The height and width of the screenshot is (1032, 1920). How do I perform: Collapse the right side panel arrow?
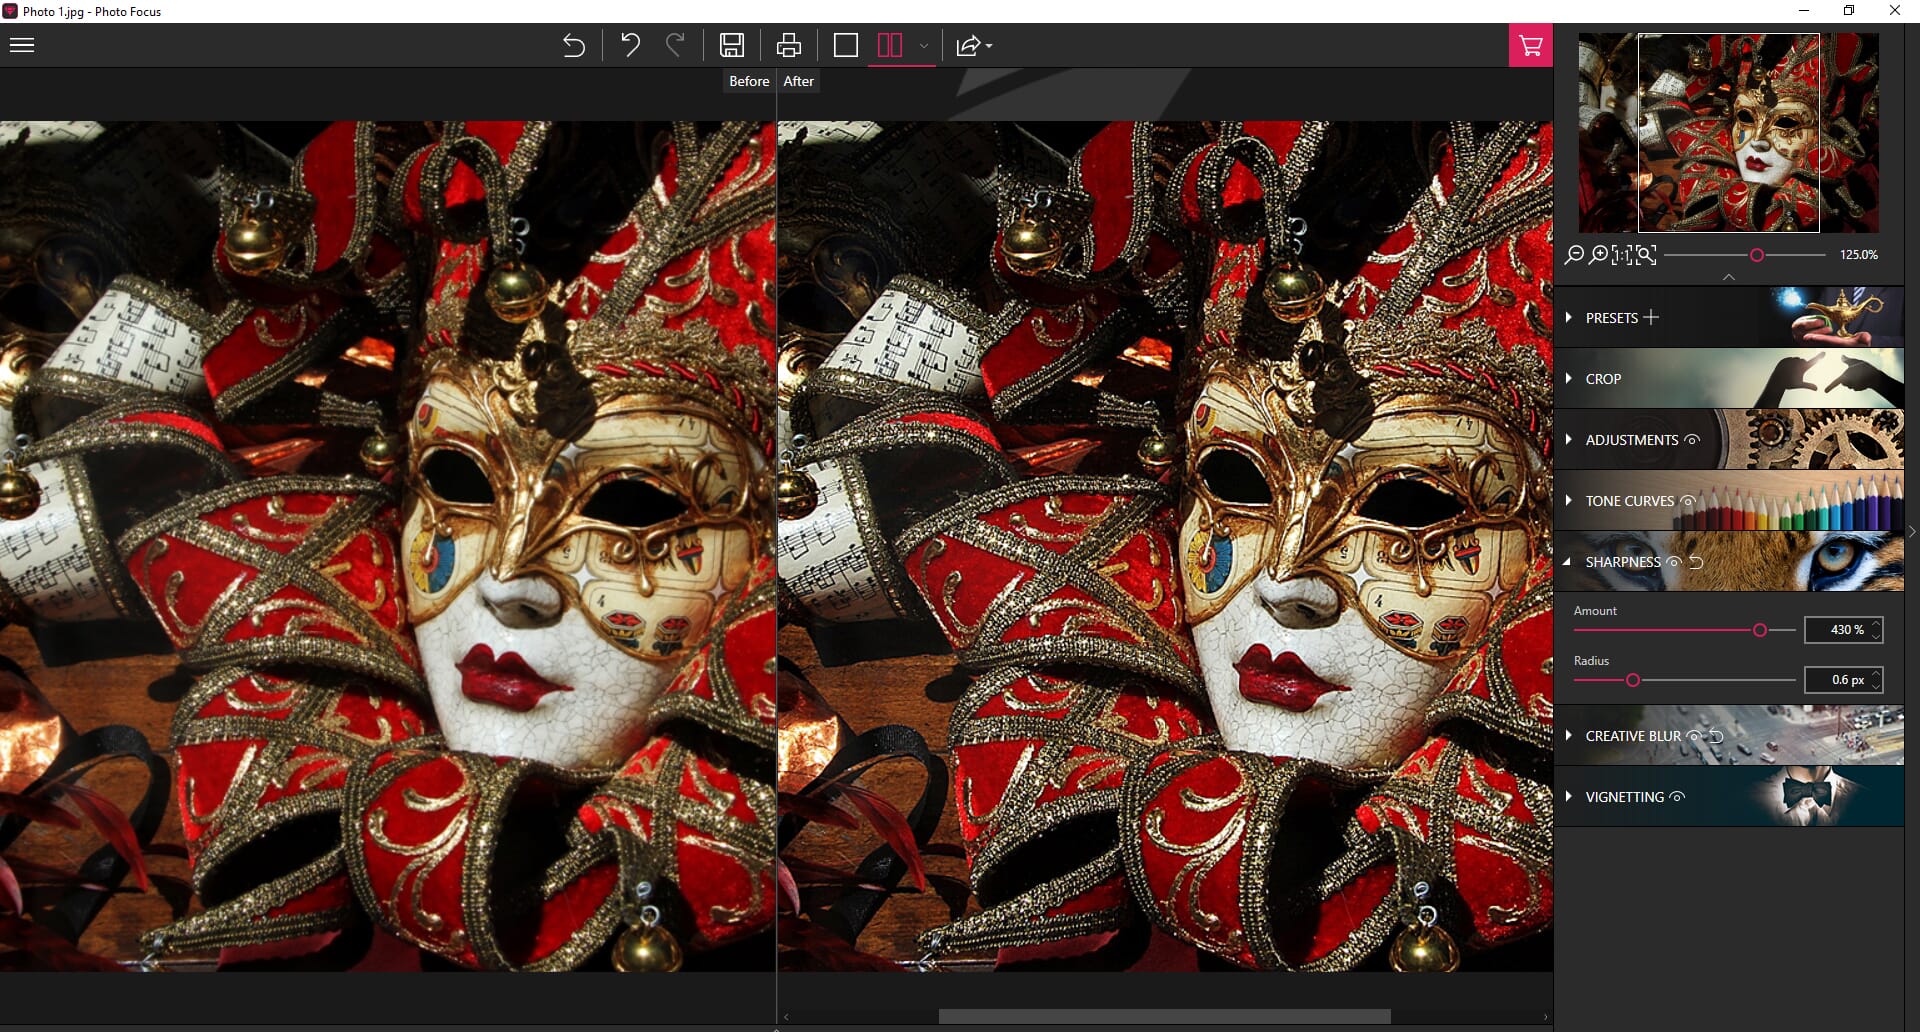click(x=1912, y=532)
